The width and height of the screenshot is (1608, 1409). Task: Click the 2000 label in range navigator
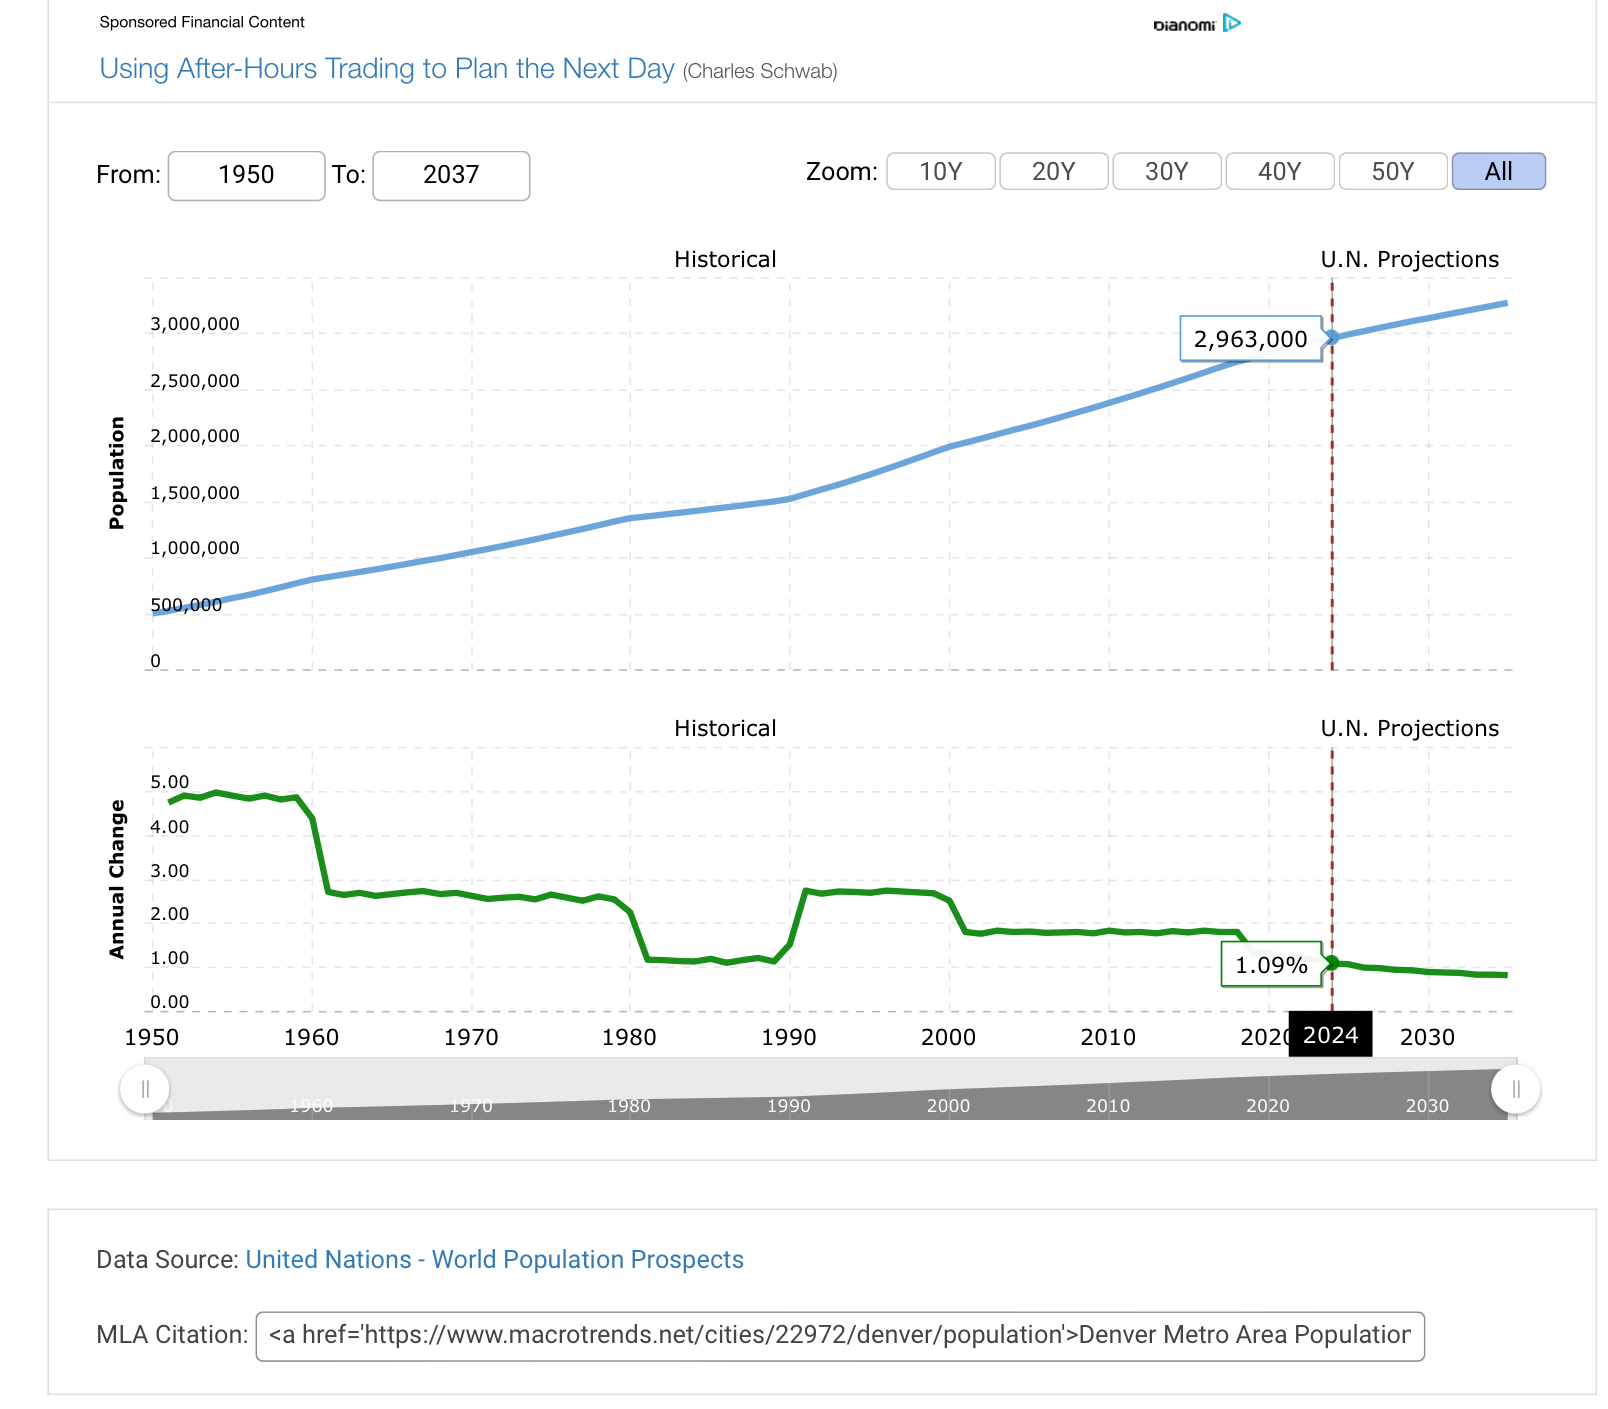click(948, 1105)
